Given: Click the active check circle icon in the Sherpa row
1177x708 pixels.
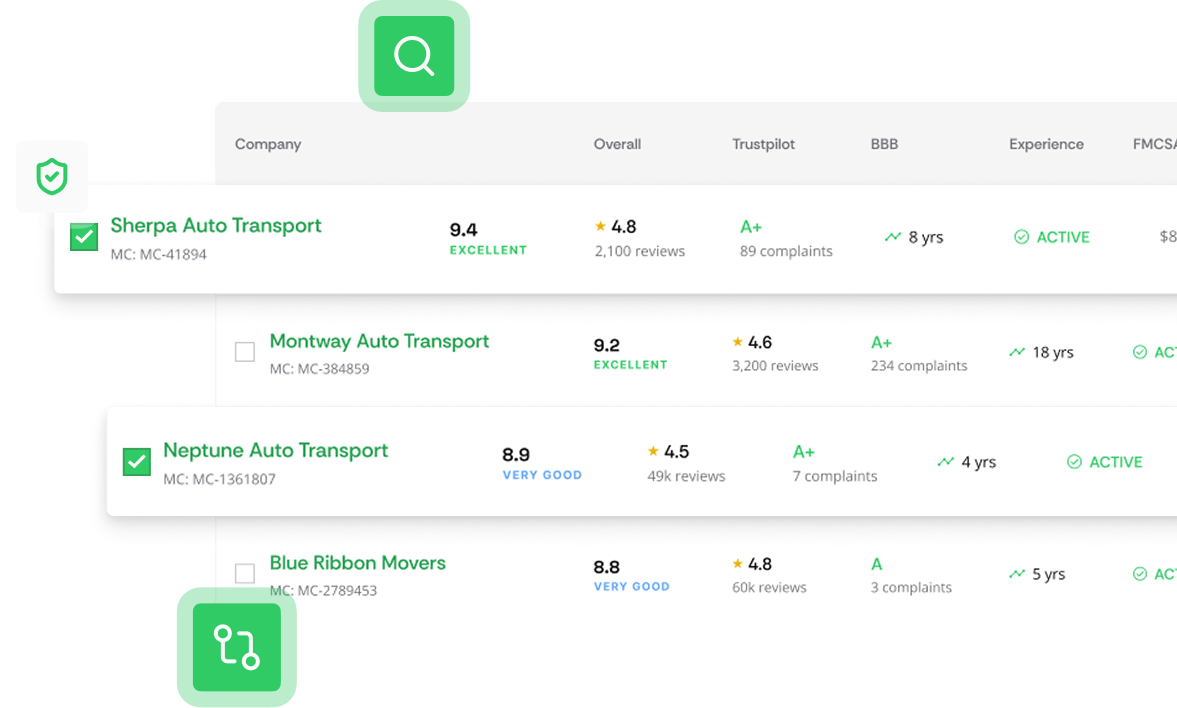Looking at the screenshot, I should click(x=1022, y=237).
